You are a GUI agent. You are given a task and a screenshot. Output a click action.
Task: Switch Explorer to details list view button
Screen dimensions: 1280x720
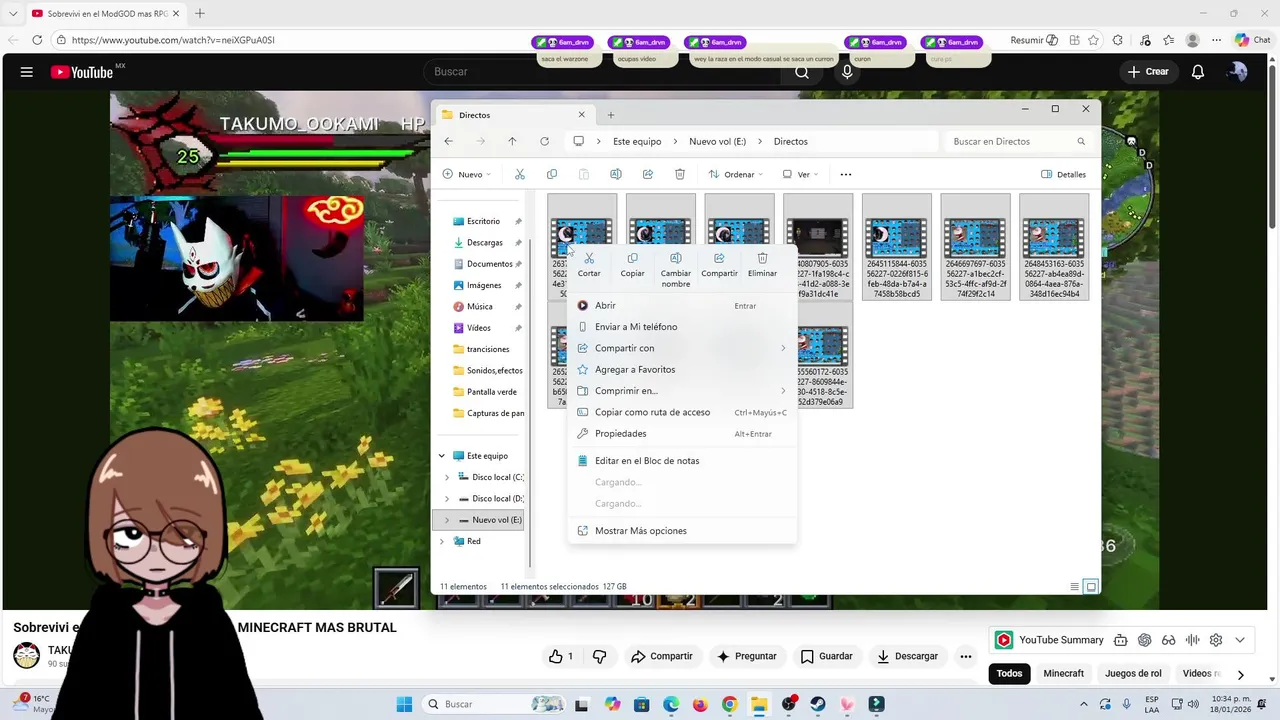point(1075,587)
